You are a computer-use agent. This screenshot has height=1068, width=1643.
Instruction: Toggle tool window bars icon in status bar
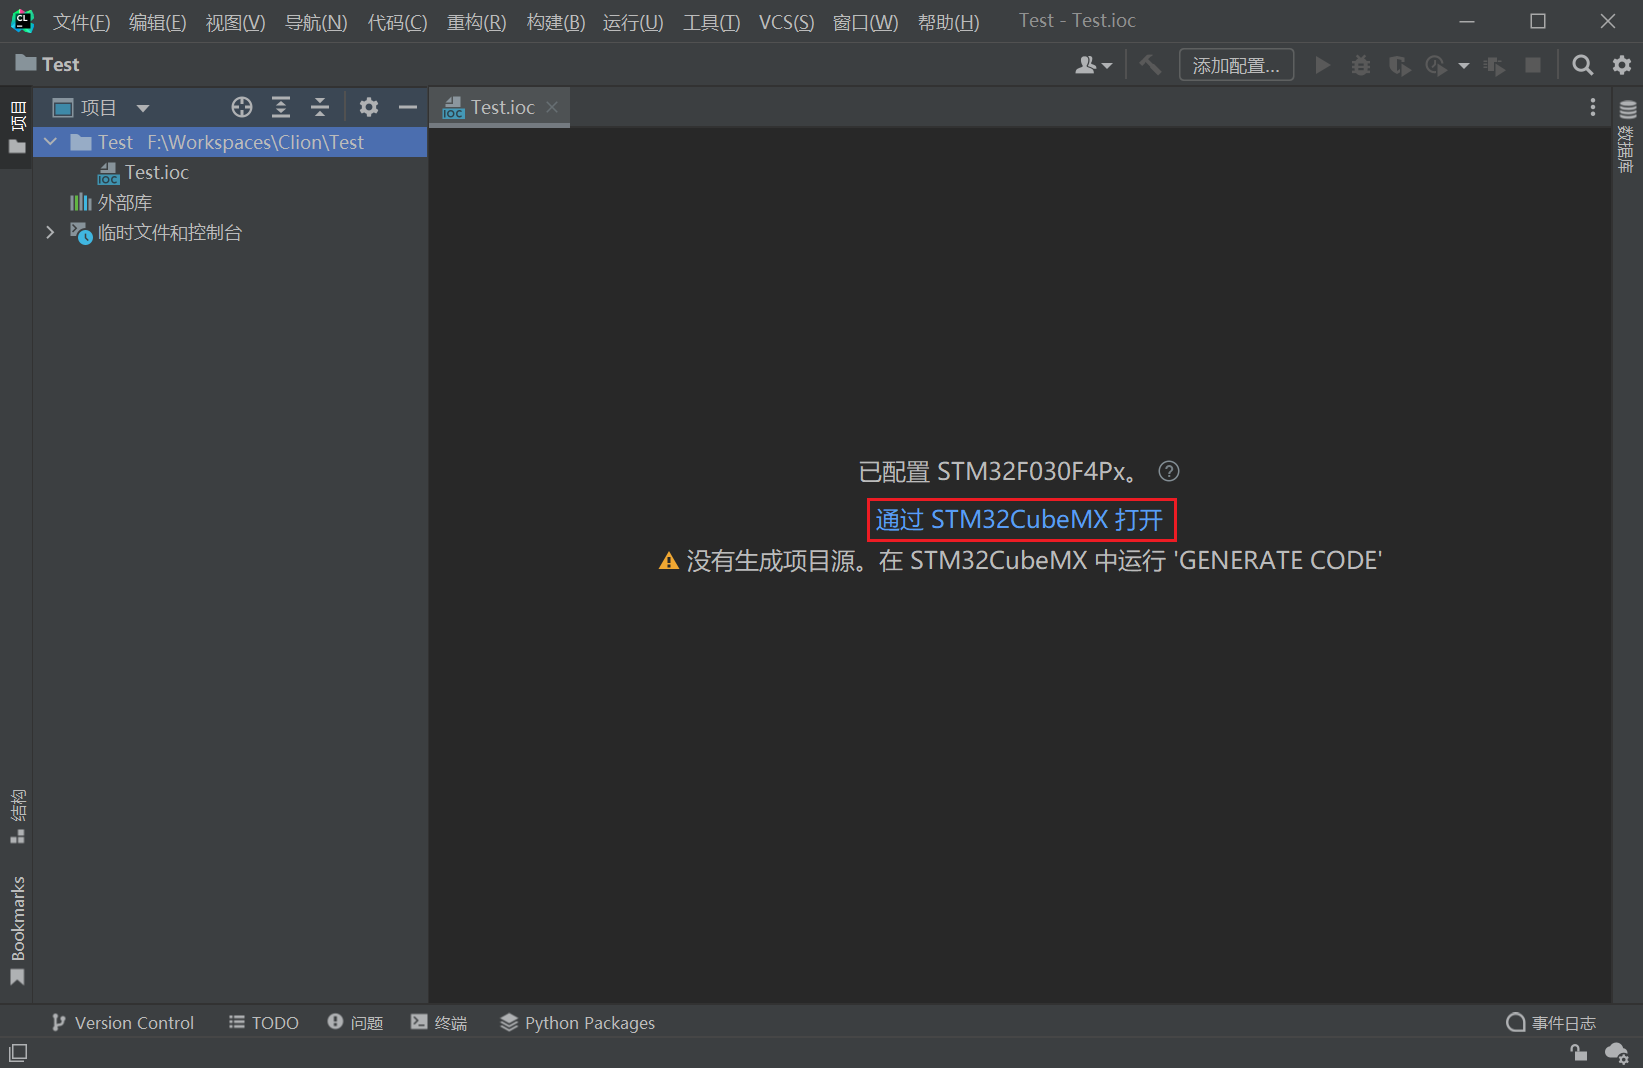tap(18, 1052)
